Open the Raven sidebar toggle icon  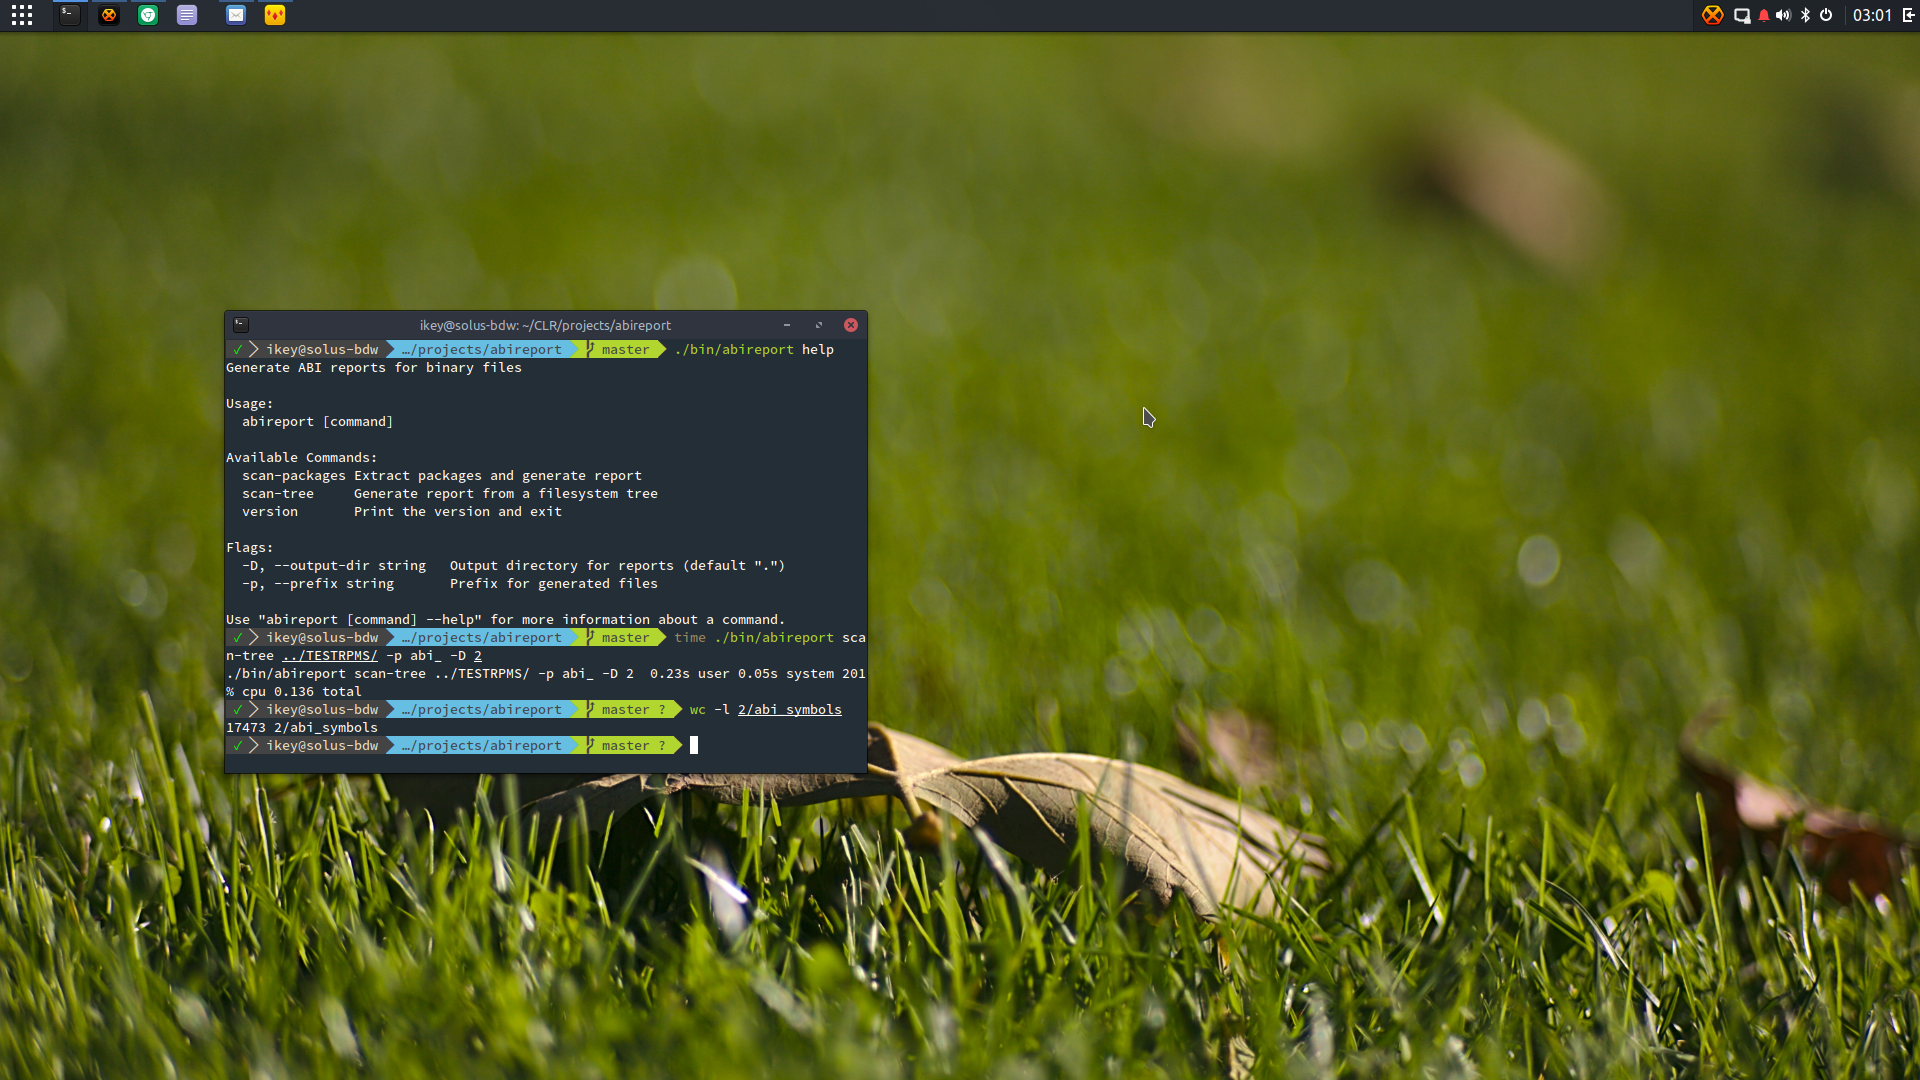[1908, 15]
